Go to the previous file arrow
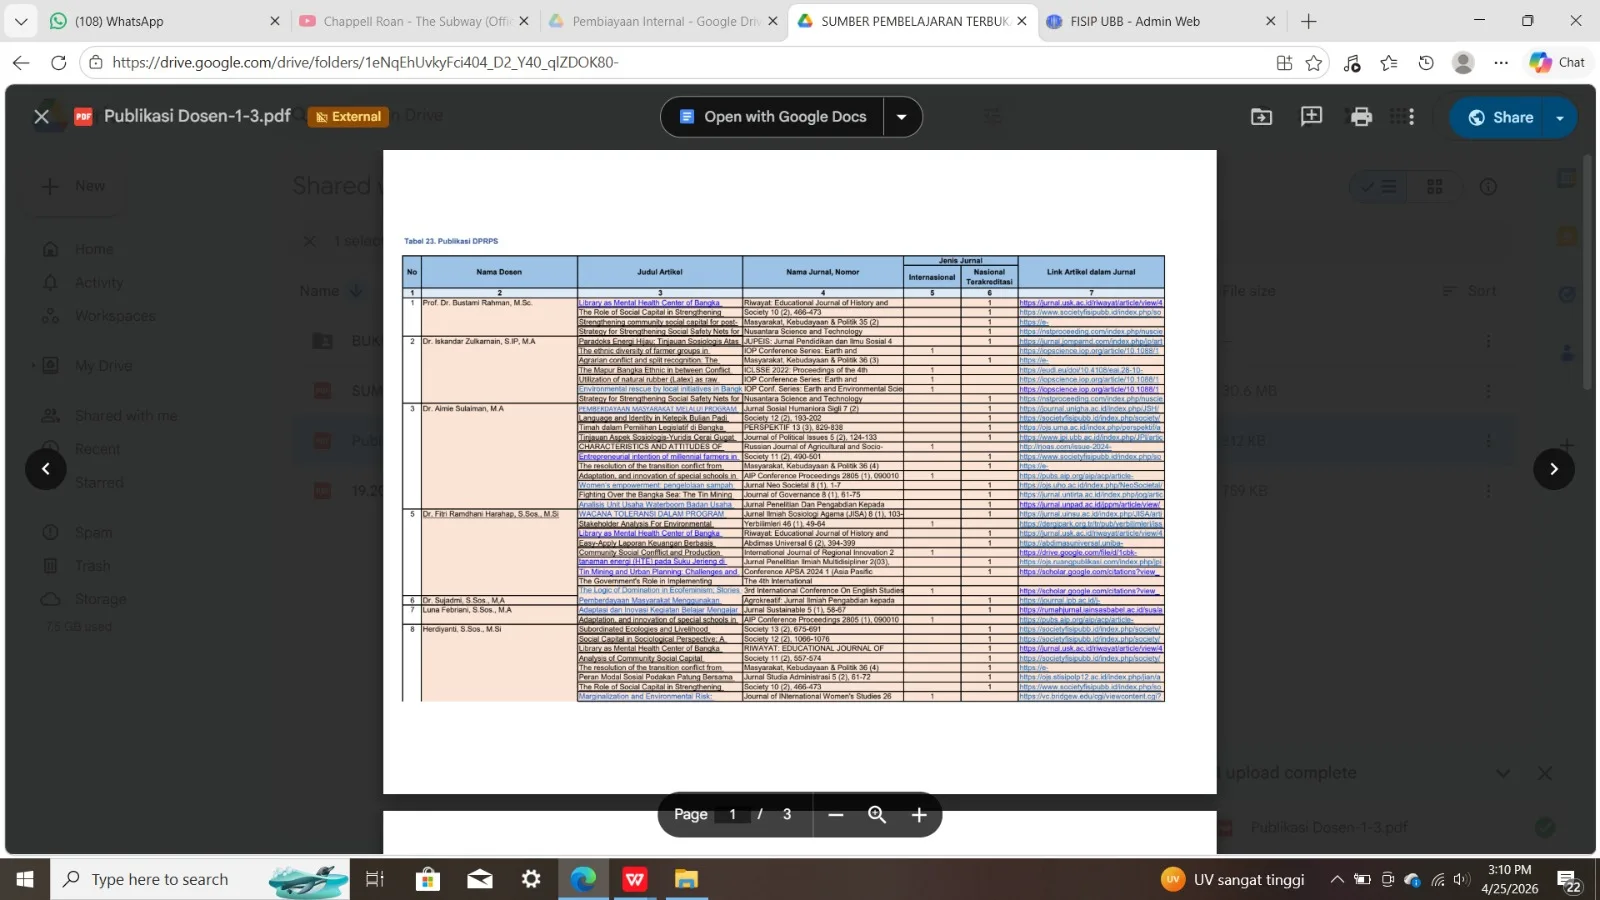This screenshot has height=900, width=1600. click(46, 469)
